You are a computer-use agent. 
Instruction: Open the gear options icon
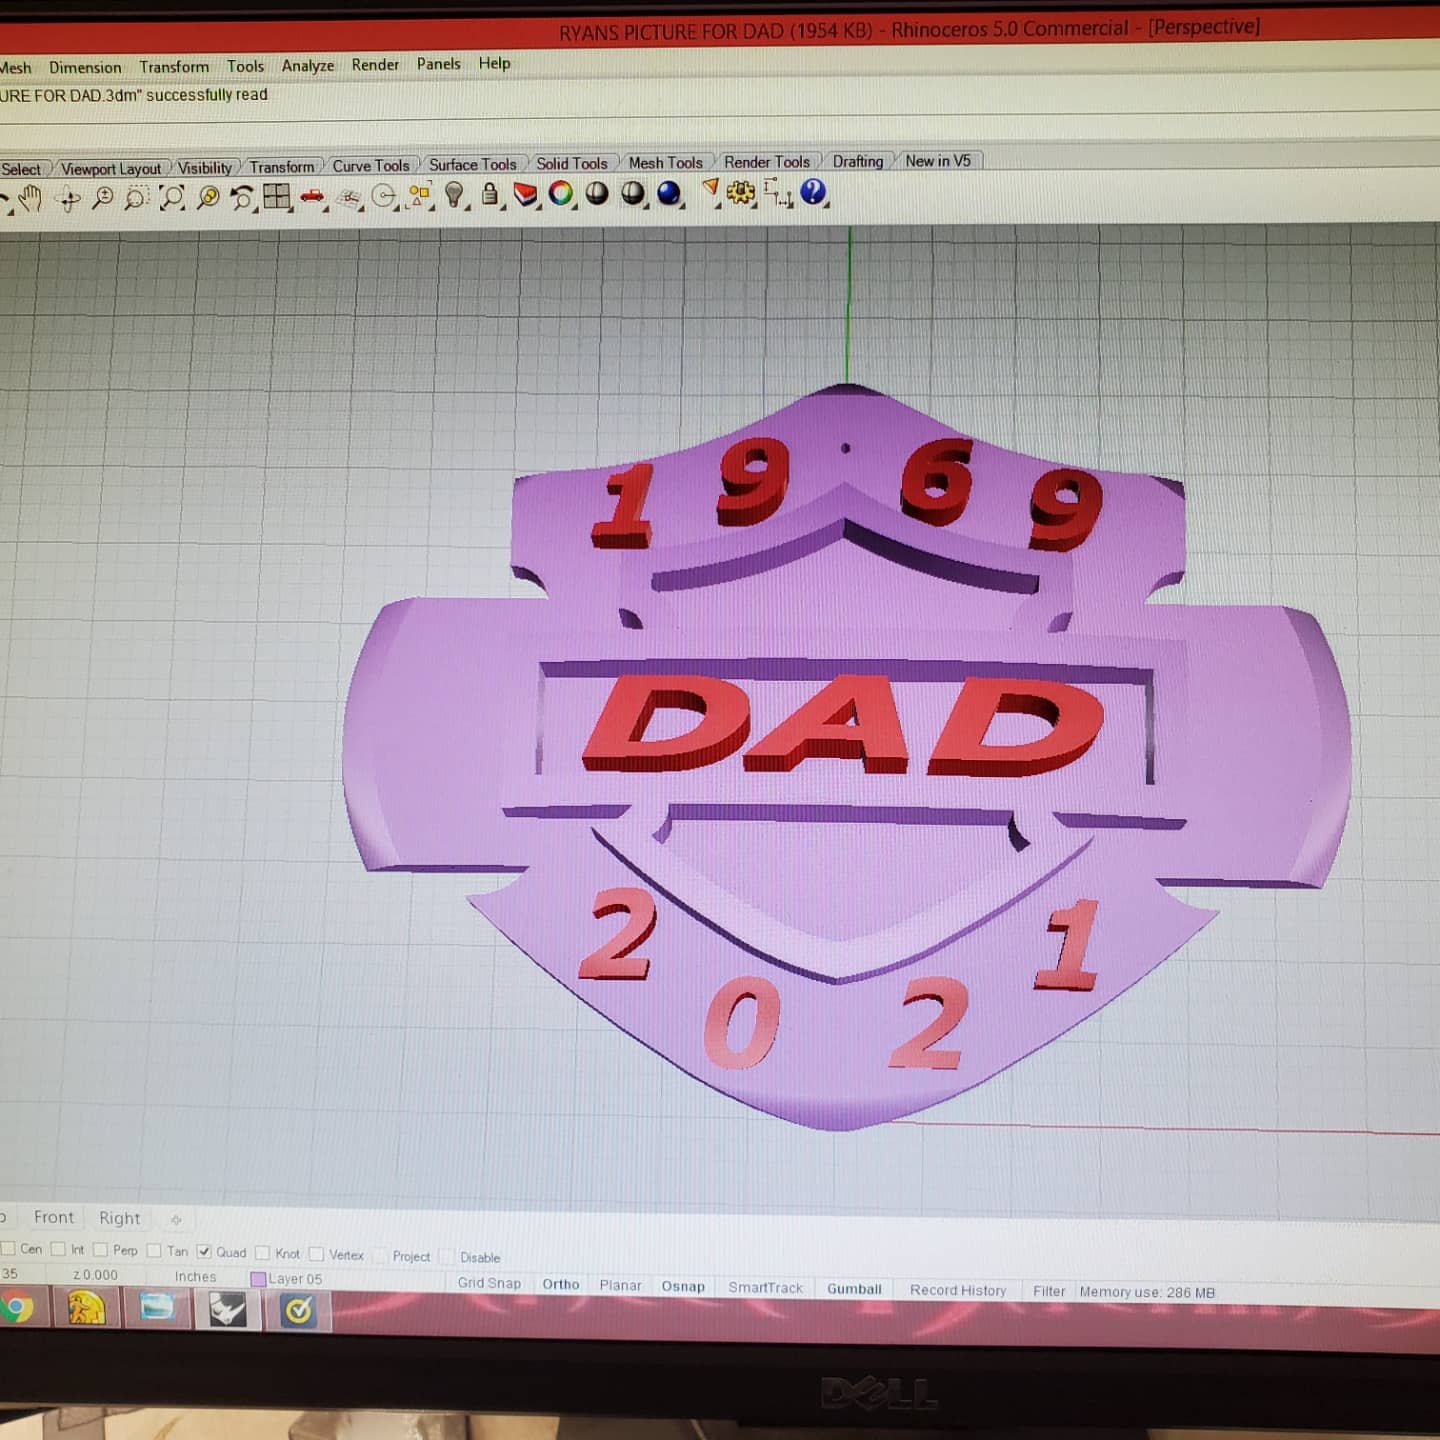741,191
